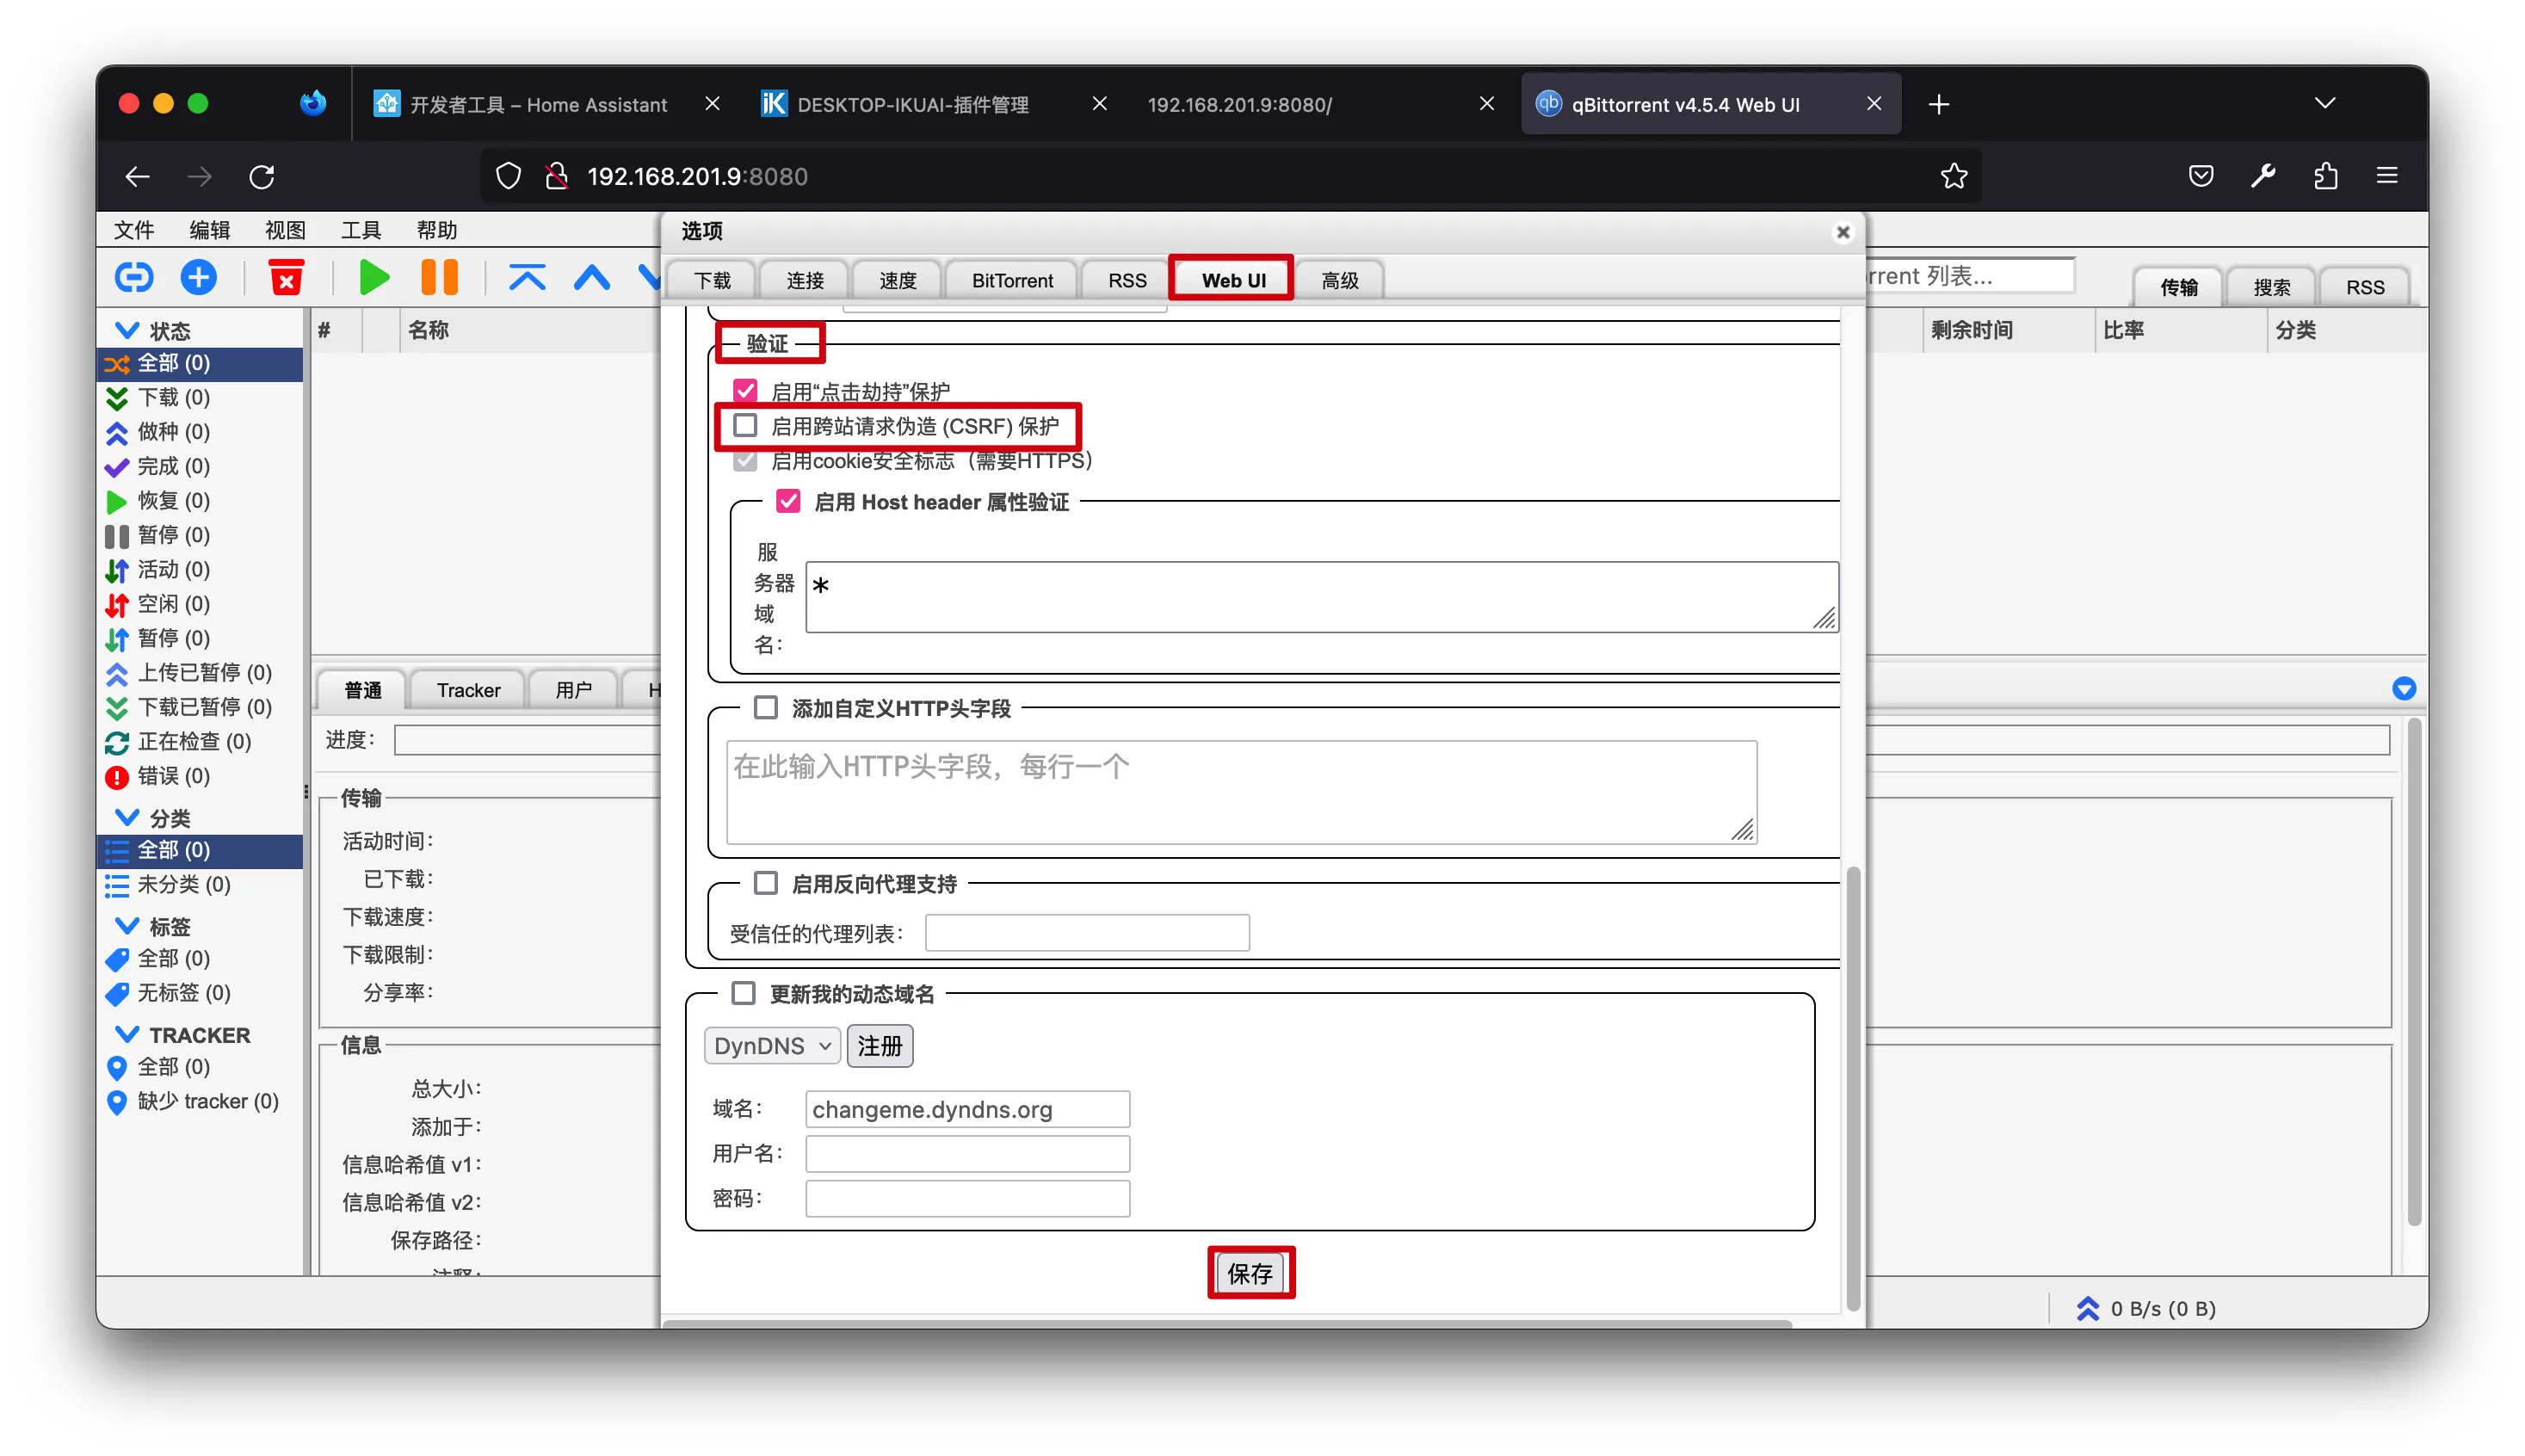Click the blue add torrent file icon

click(x=198, y=277)
